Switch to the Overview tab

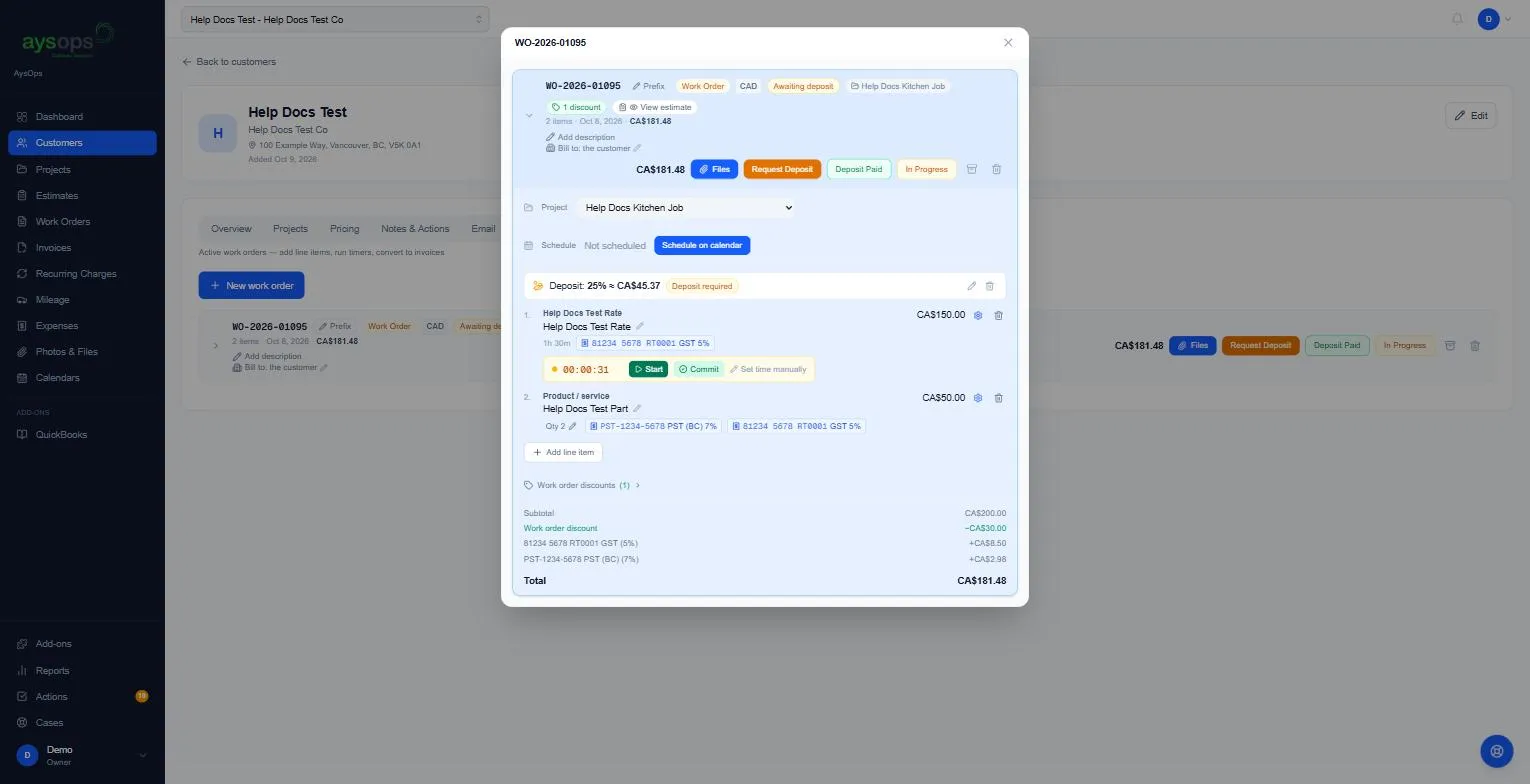point(231,229)
